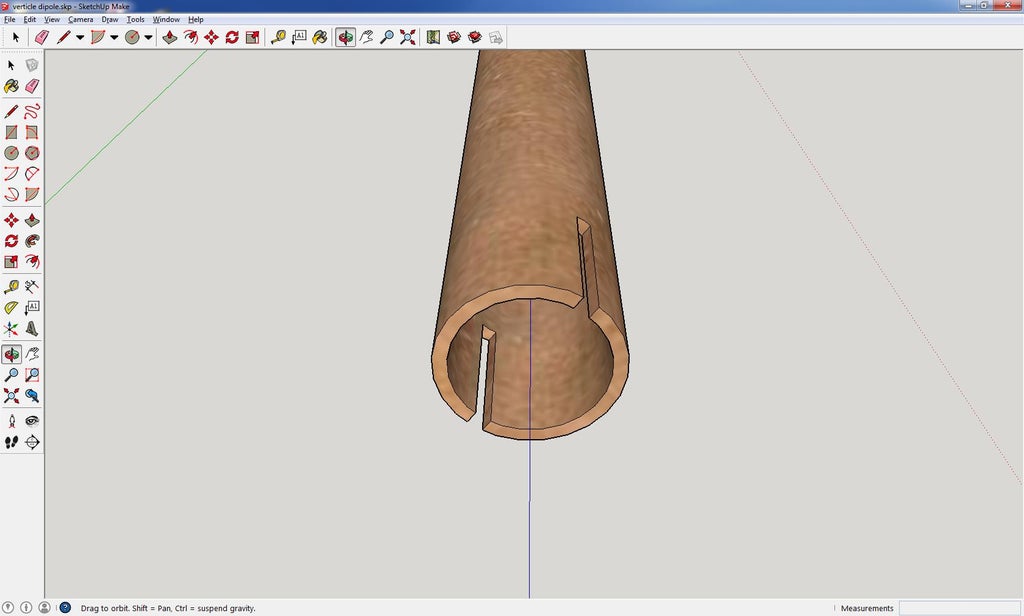This screenshot has height=616, width=1024.
Task: Choose the Polygon tool
Action: 32,153
